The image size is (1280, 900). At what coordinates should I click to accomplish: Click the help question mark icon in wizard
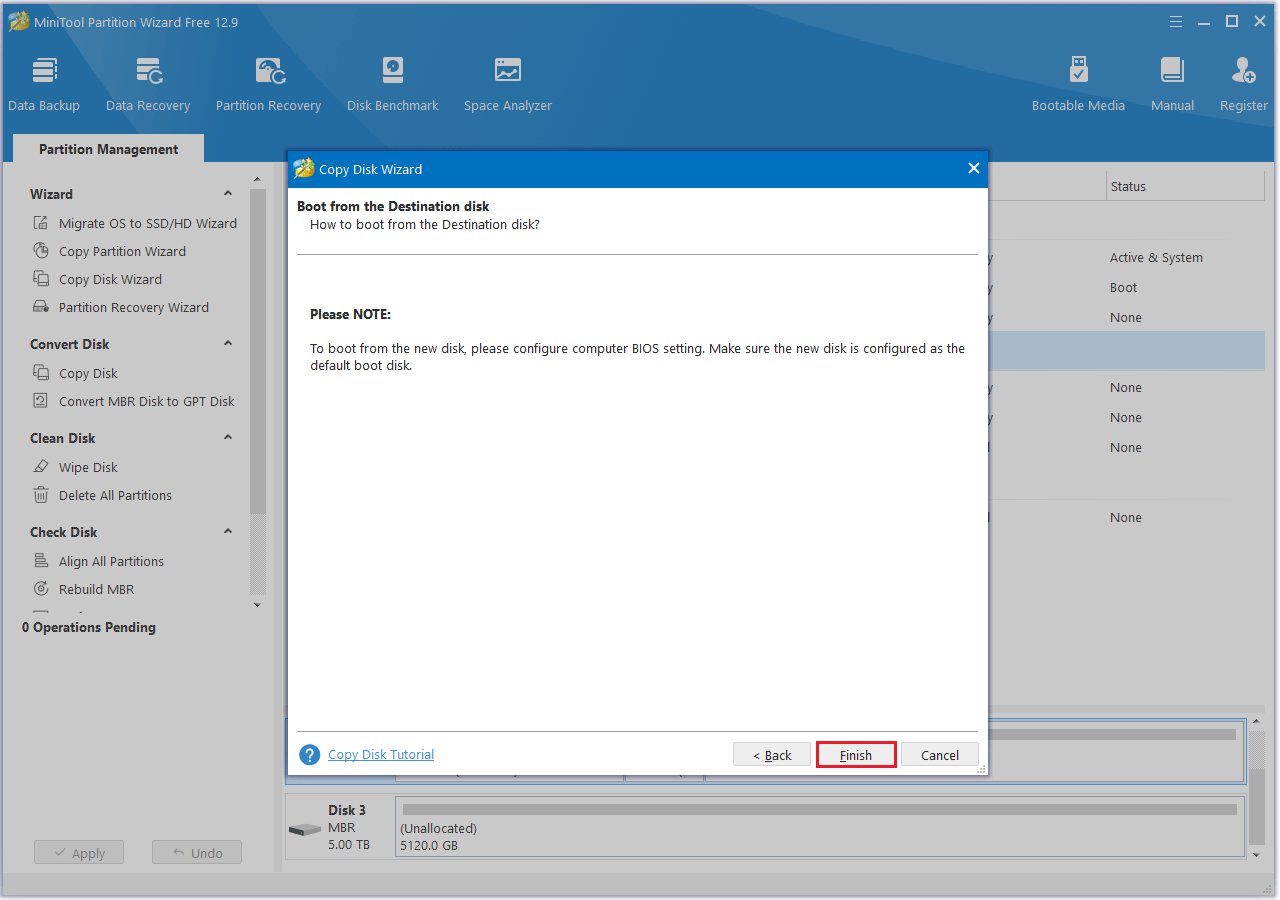click(310, 755)
